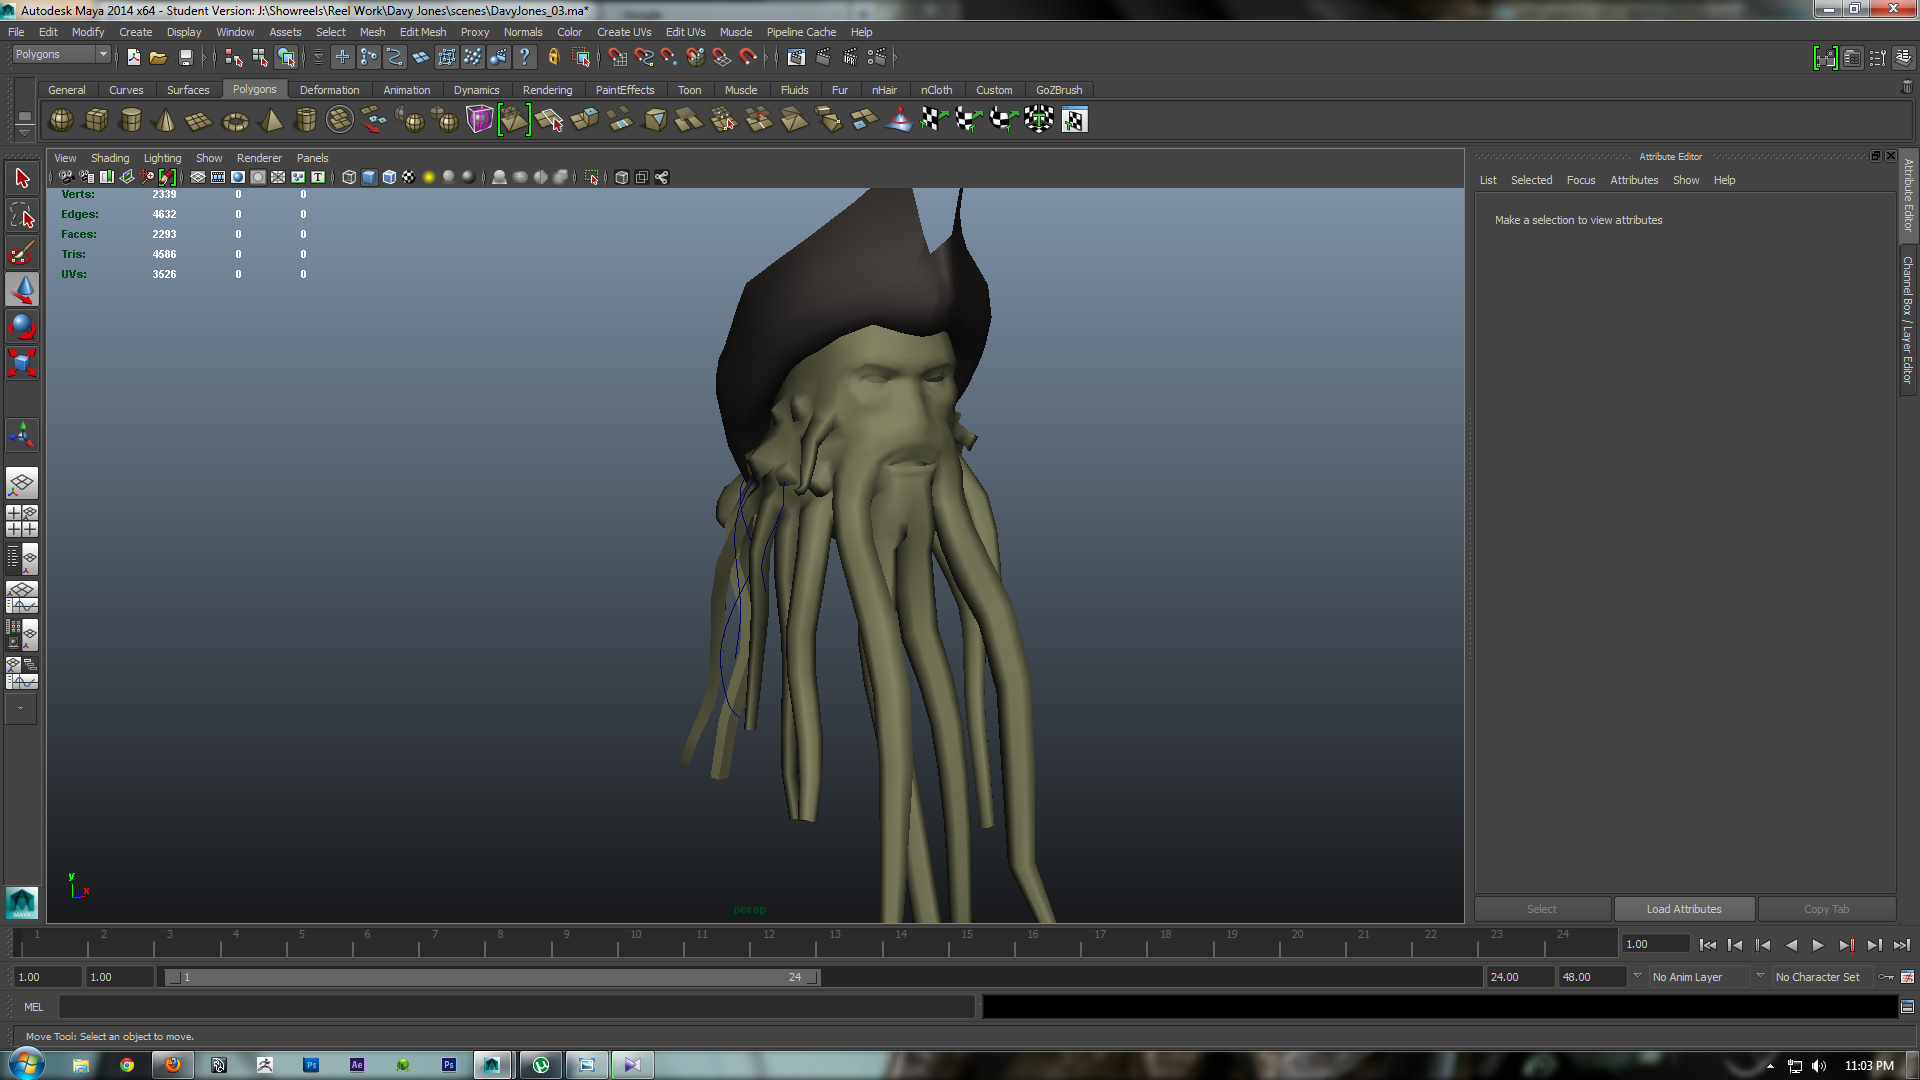The height and width of the screenshot is (1080, 1920).
Task: Open the Create UVs menu
Action: (x=624, y=32)
